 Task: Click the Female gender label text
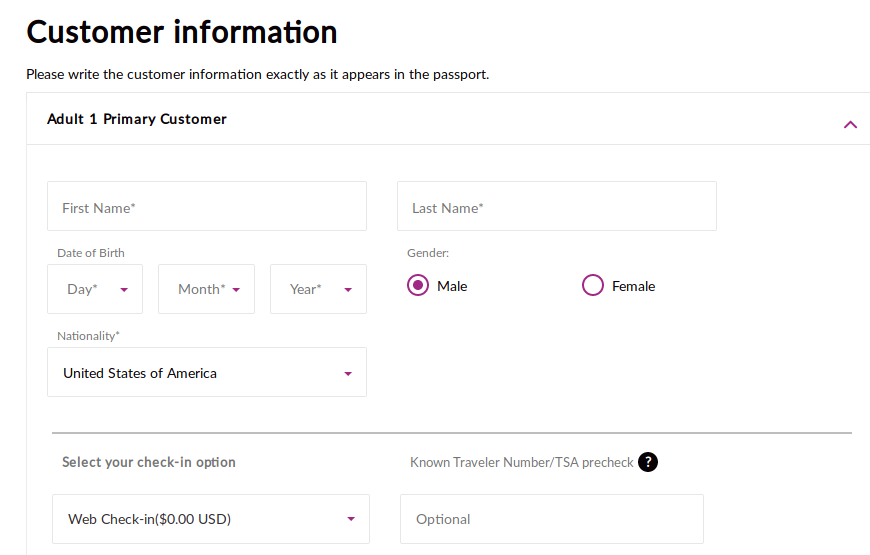tap(633, 286)
